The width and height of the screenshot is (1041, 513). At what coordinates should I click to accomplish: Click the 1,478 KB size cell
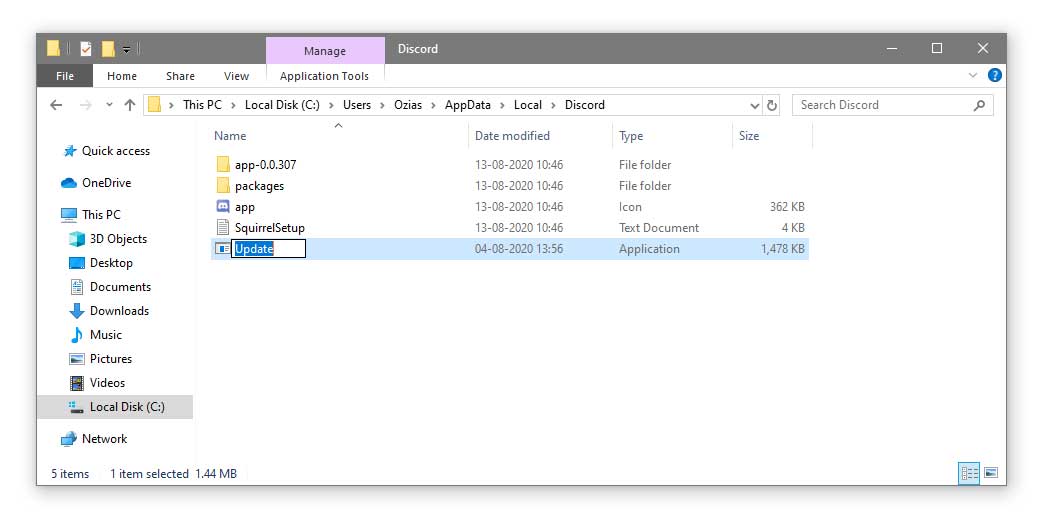click(x=783, y=249)
